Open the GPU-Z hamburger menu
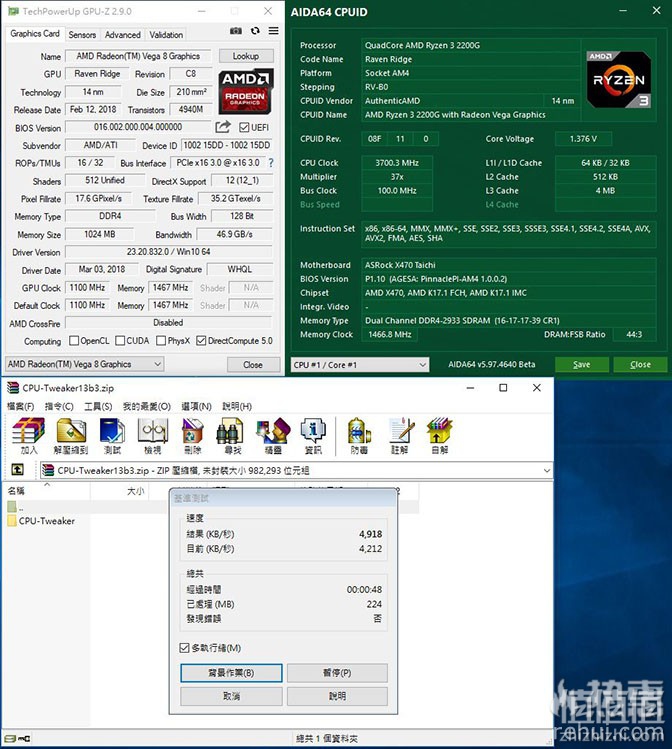Image resolution: width=672 pixels, height=749 pixels. coord(273,31)
